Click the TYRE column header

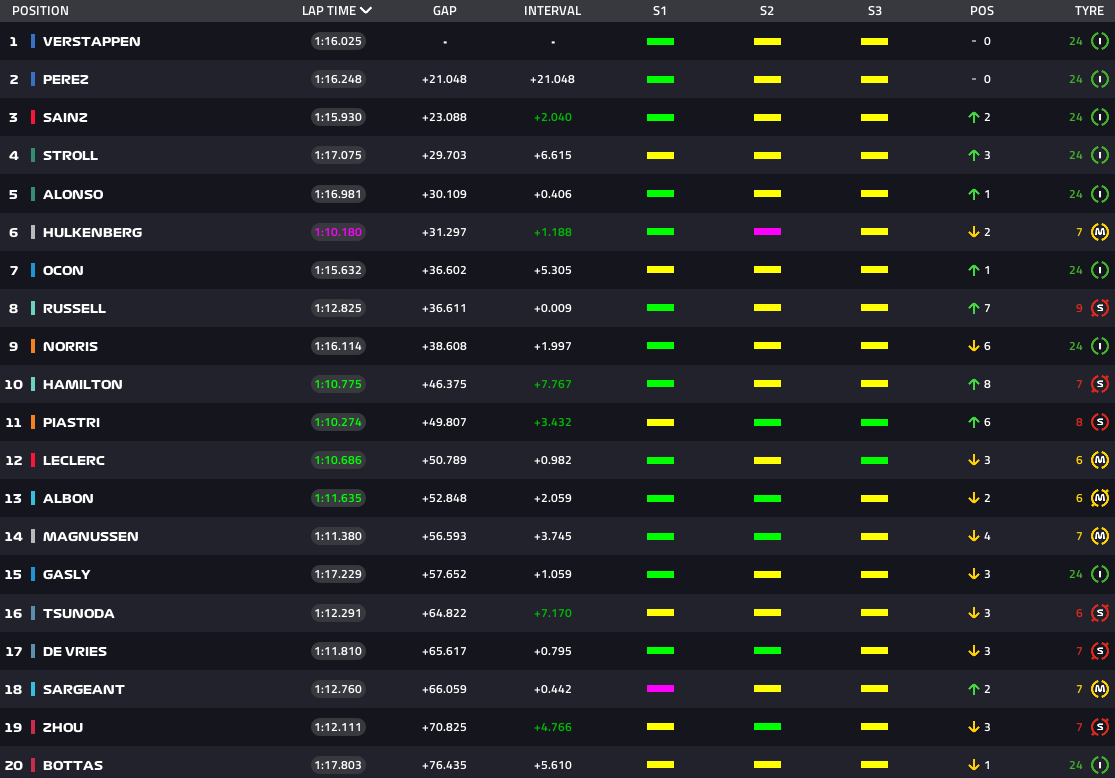click(x=1089, y=11)
